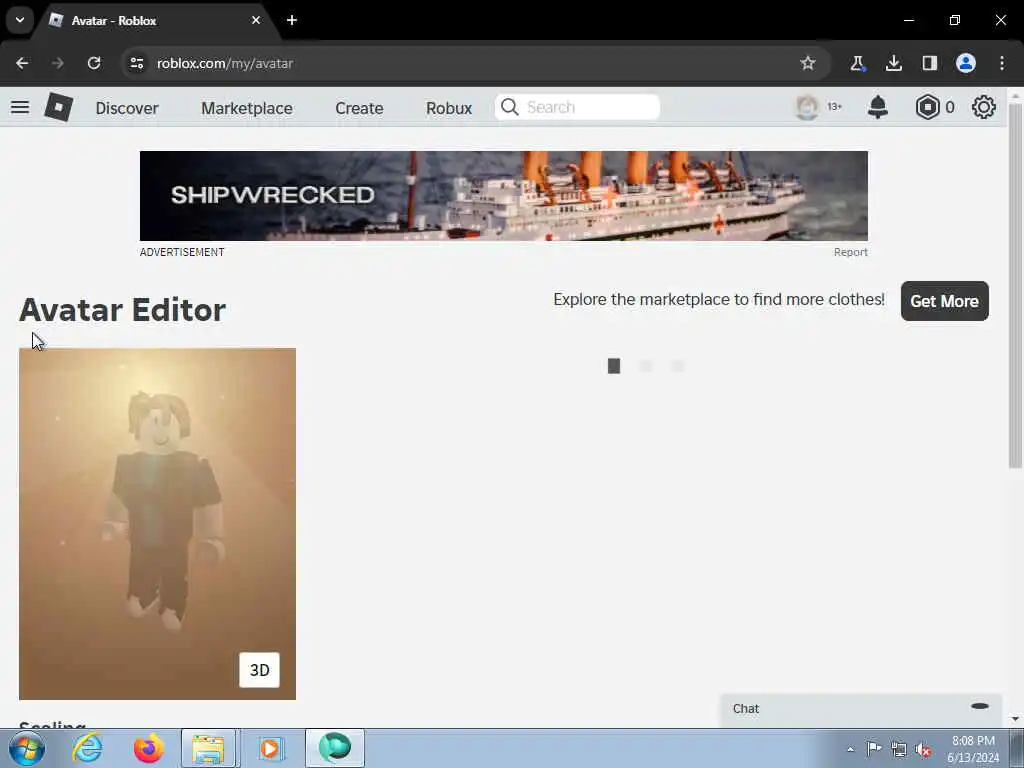Screen dimensions: 1024x768
Task: Reload the Roblox avatar page
Action: click(94, 63)
